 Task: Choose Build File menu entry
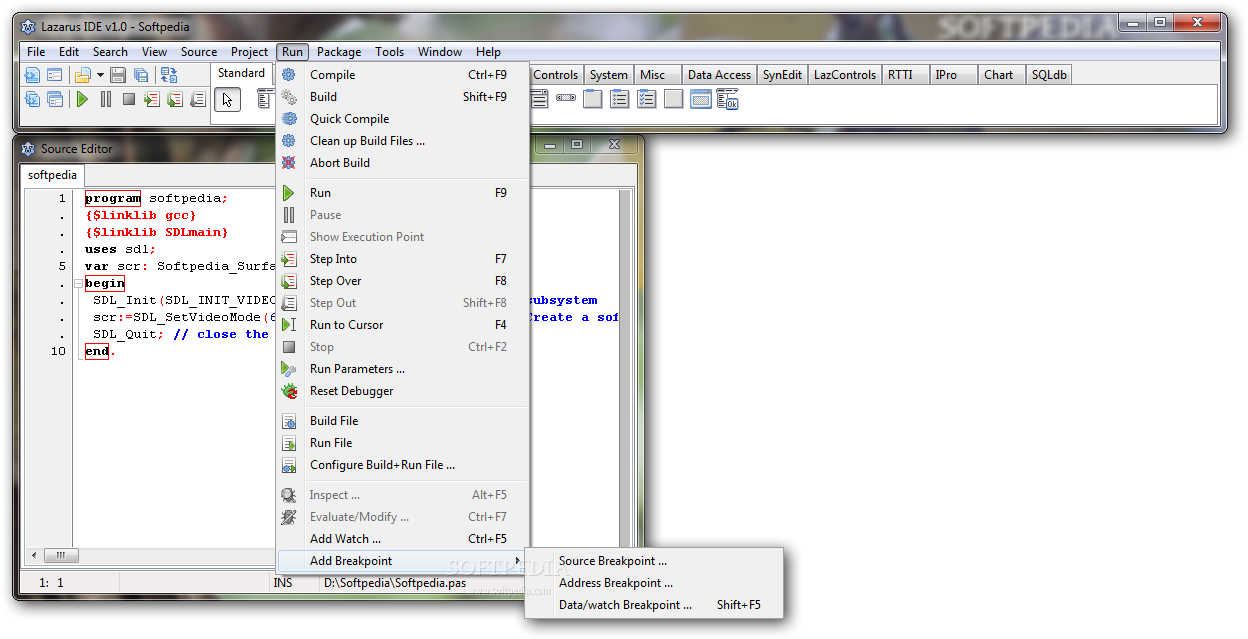[x=402, y=421]
